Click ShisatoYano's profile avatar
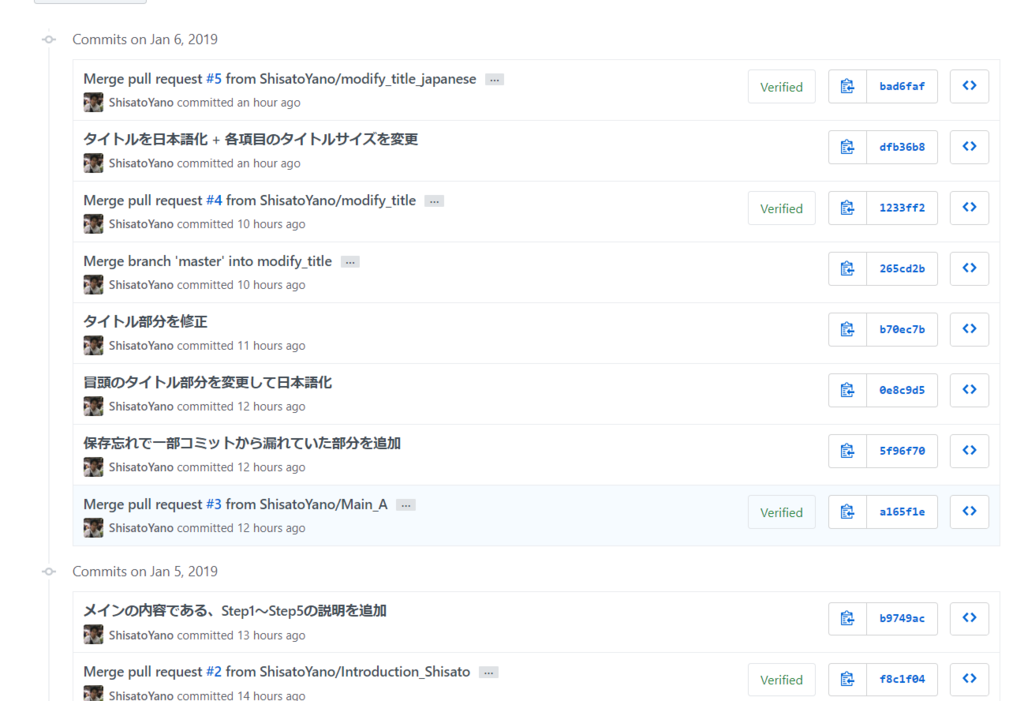This screenshot has height=701, width=1024. 93,102
